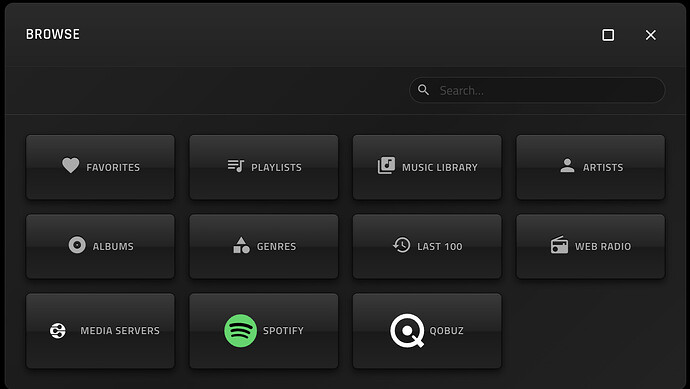Click the Media Servers icon
The image size is (690, 389).
coord(58,330)
